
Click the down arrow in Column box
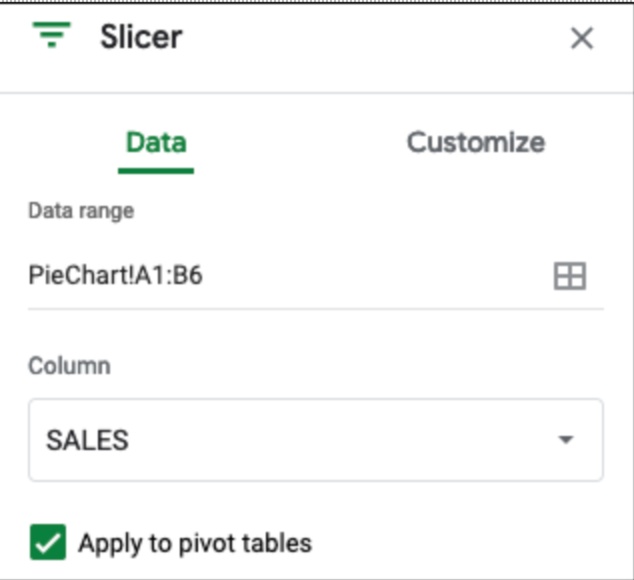pyautogui.click(x=566, y=440)
